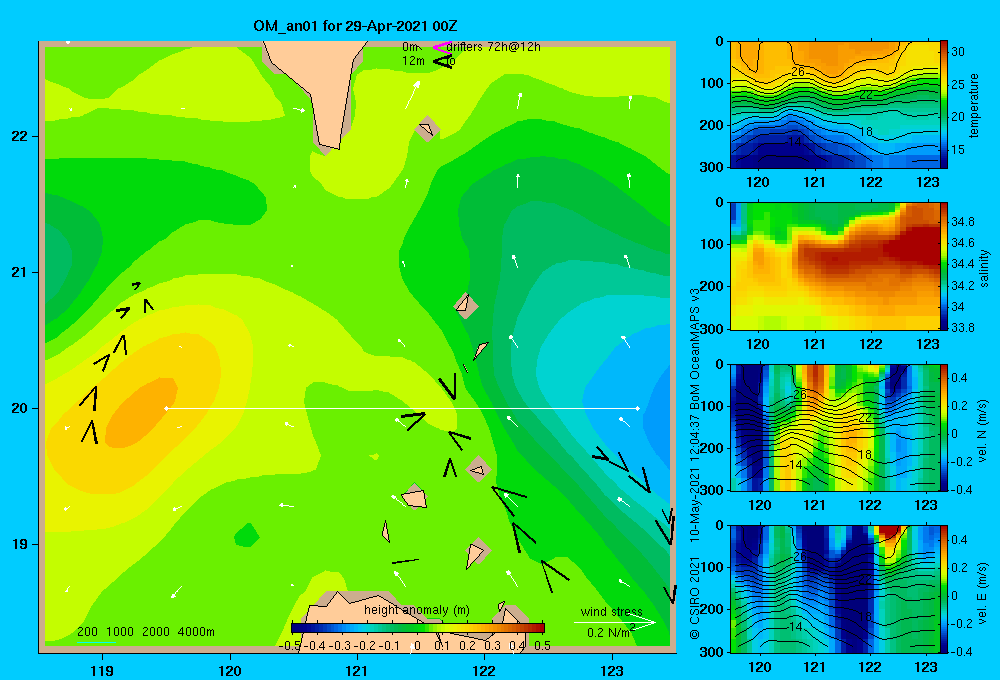Click longitude label 121 on main map
1000x680 pixels.
[x=357, y=670]
